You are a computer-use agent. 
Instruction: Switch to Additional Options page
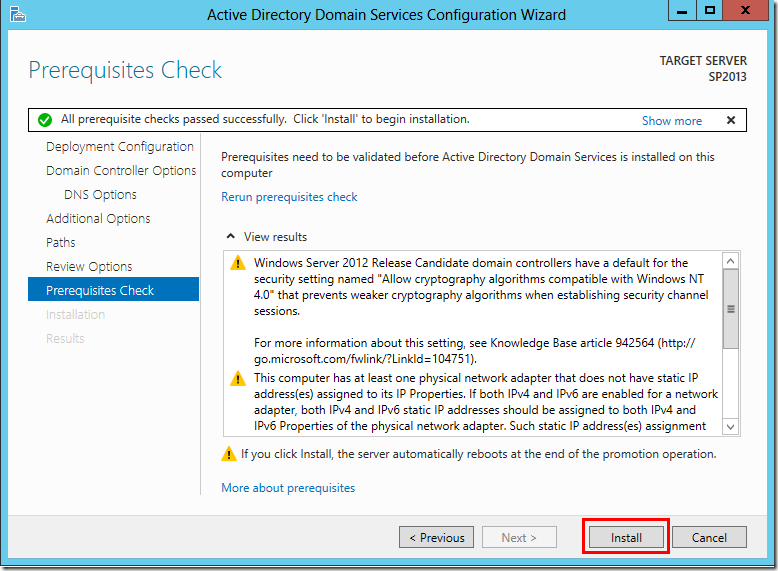(x=98, y=219)
